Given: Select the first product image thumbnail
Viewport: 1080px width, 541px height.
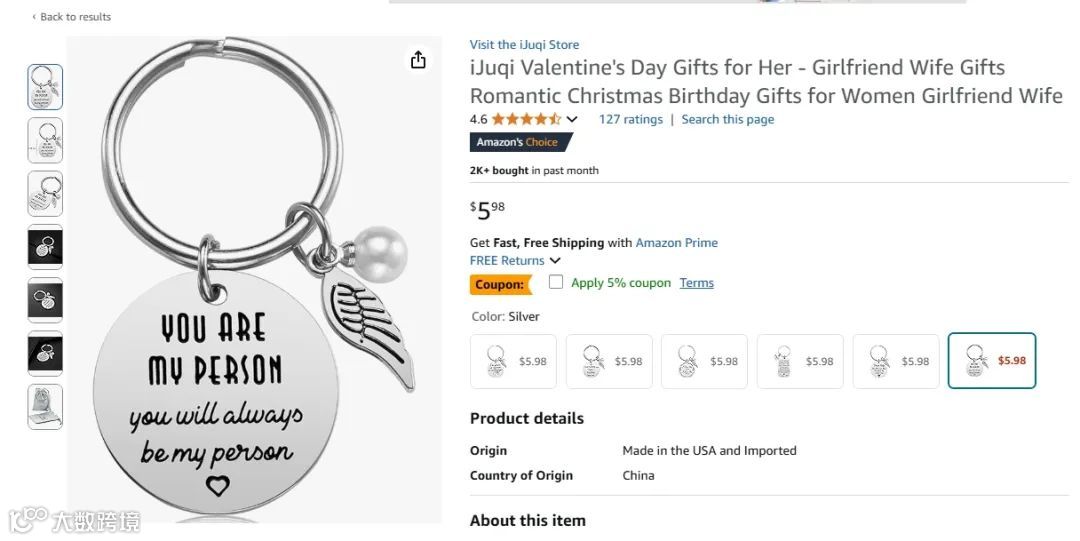Looking at the screenshot, I should (45, 87).
